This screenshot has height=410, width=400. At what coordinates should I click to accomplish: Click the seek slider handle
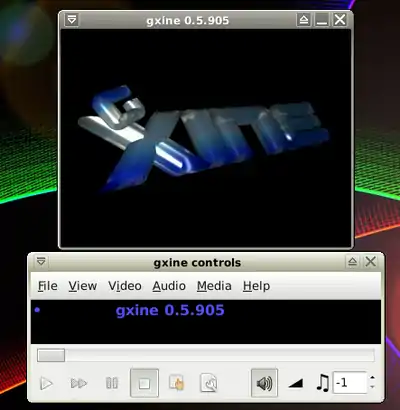click(x=51, y=355)
